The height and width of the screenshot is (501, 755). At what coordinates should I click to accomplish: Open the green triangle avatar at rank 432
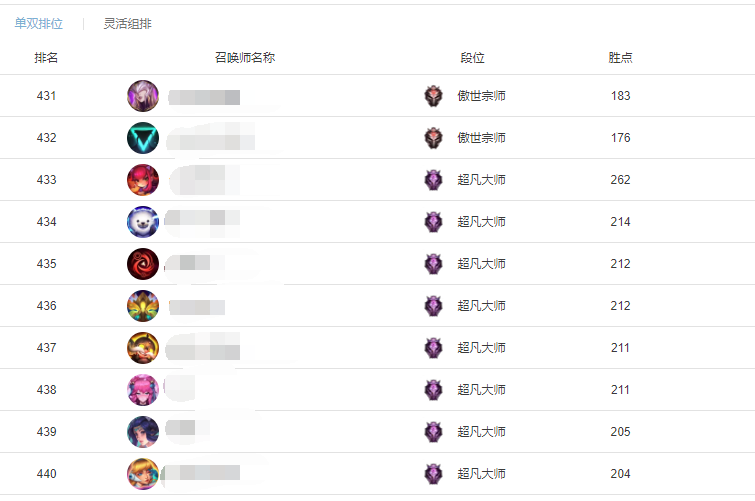pyautogui.click(x=143, y=138)
